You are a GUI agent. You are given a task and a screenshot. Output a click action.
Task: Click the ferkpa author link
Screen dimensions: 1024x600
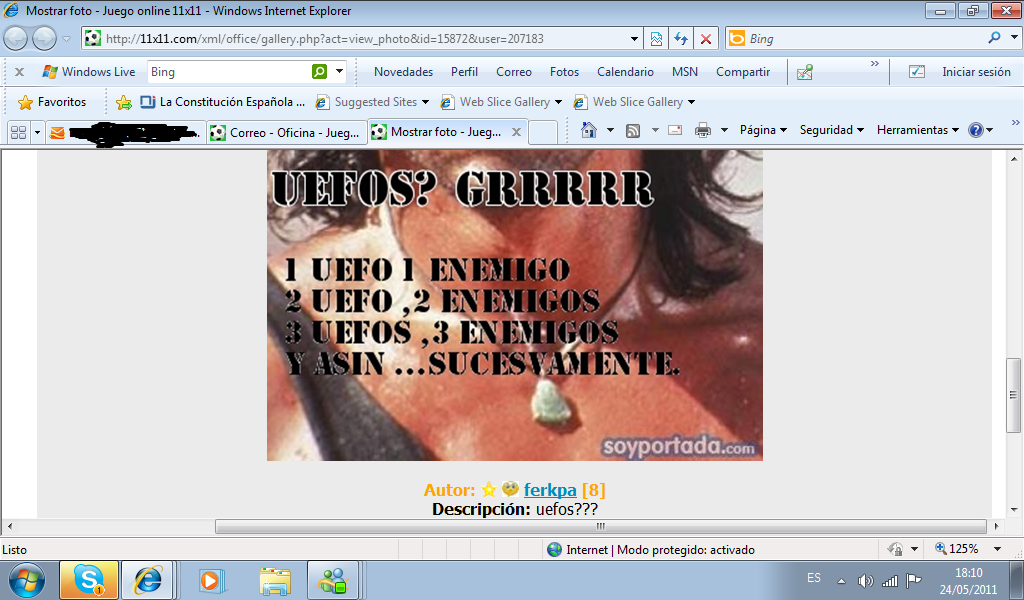[x=549, y=490]
